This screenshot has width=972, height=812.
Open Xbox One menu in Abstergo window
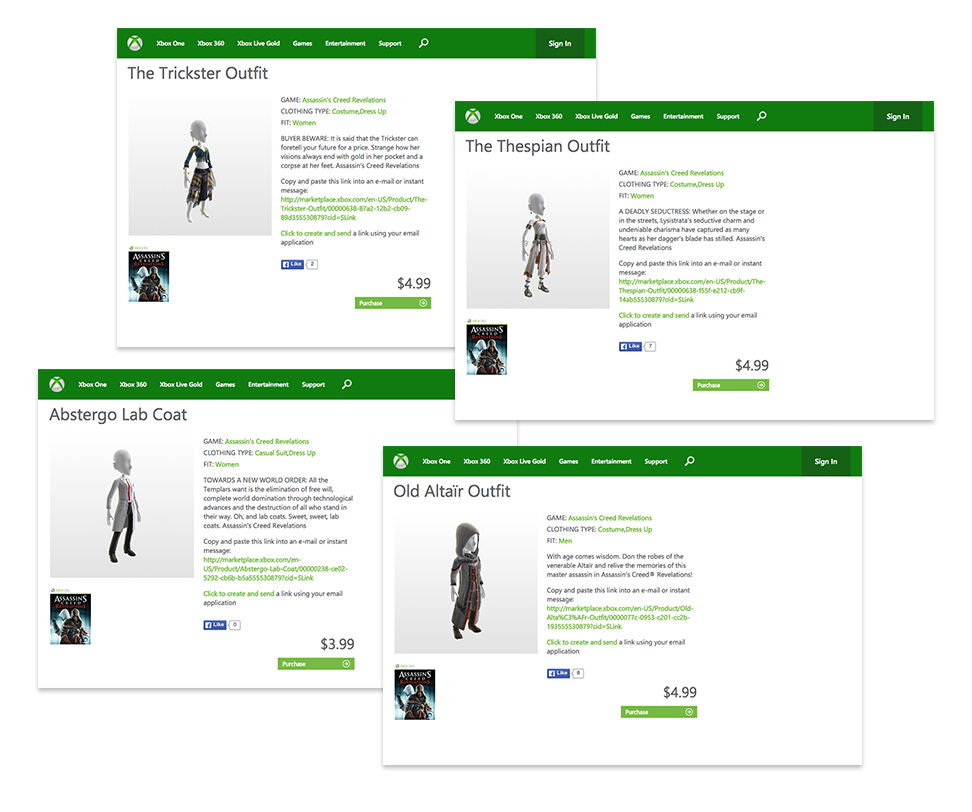coord(92,384)
